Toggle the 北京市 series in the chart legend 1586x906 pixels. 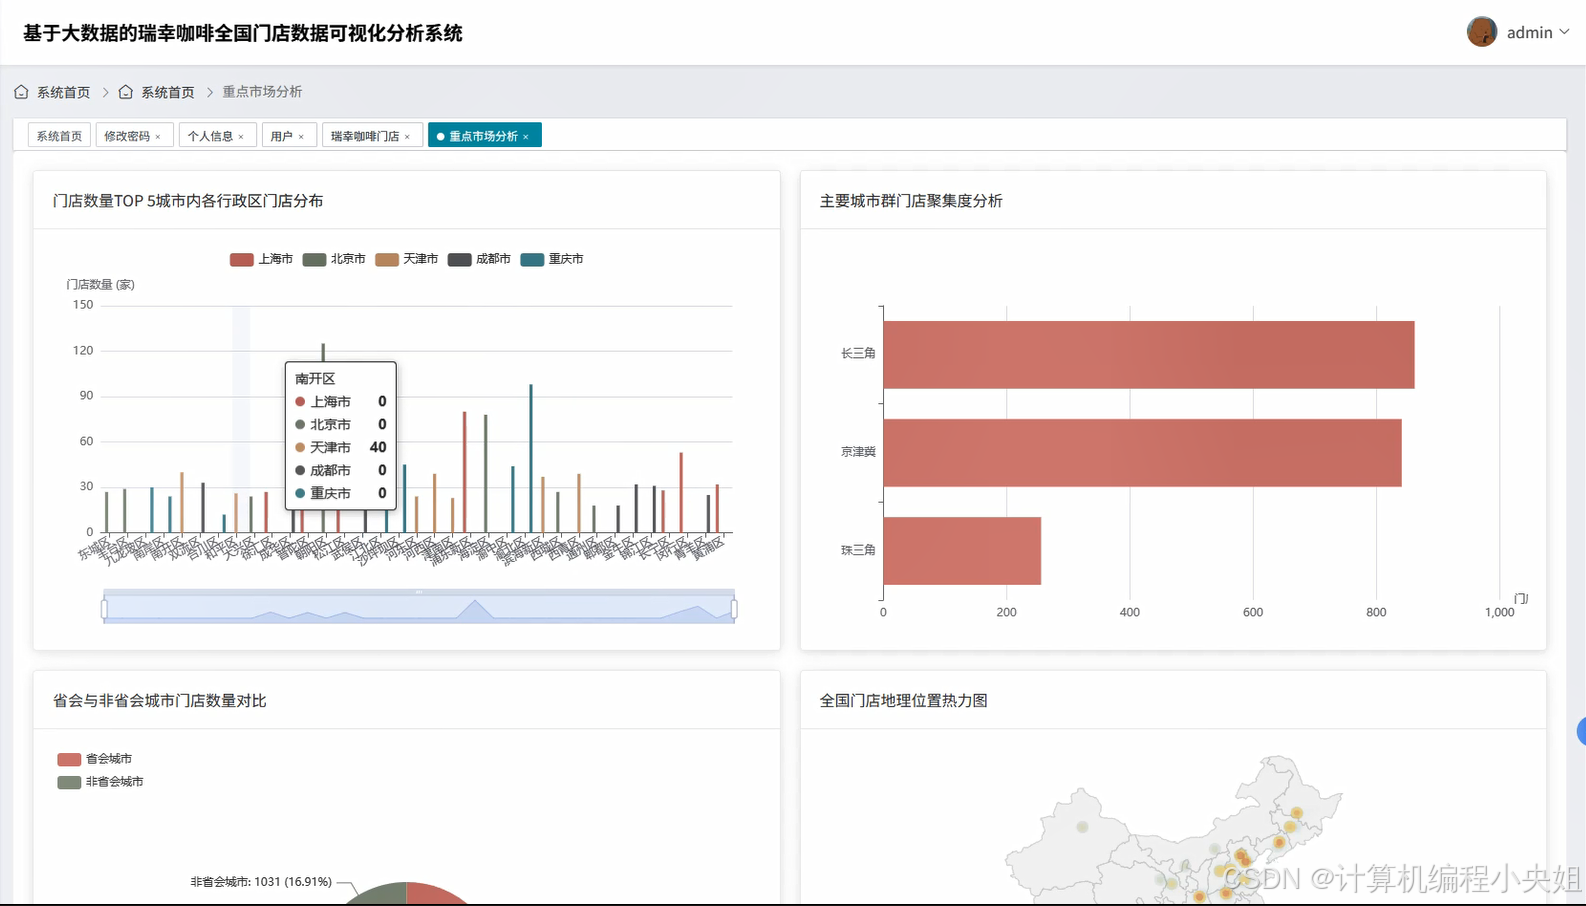click(x=334, y=259)
